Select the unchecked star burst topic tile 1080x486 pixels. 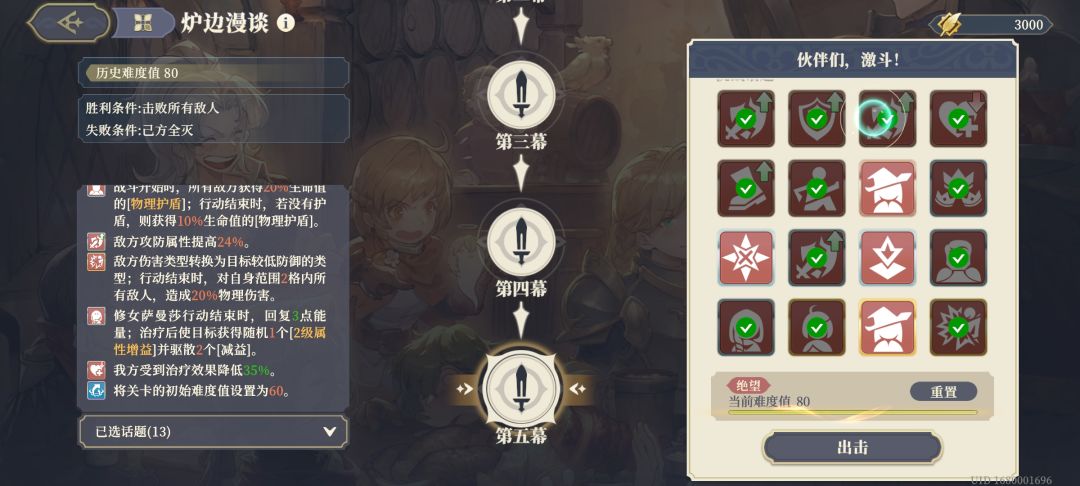tap(746, 257)
